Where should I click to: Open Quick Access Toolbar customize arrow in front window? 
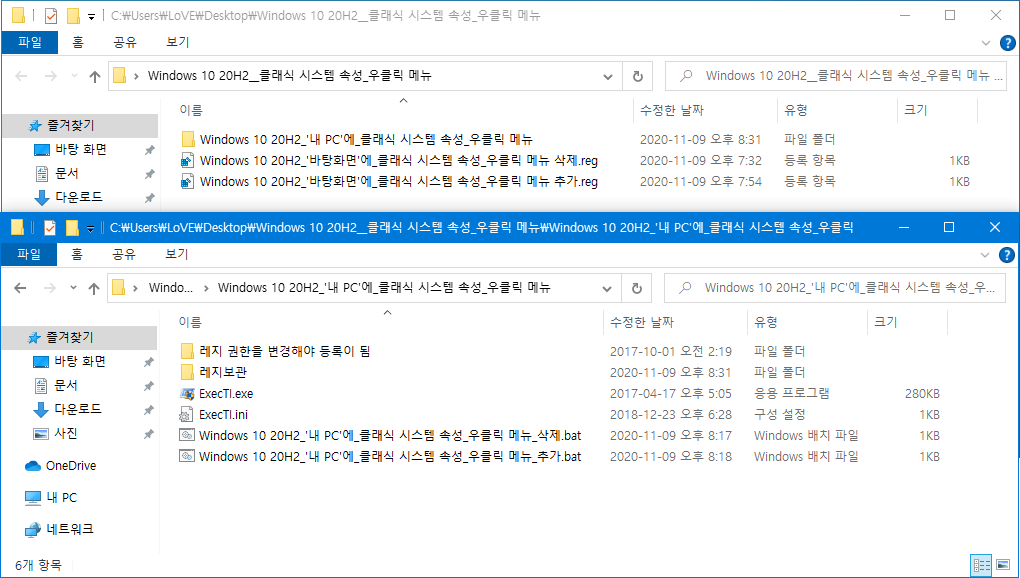click(90, 228)
